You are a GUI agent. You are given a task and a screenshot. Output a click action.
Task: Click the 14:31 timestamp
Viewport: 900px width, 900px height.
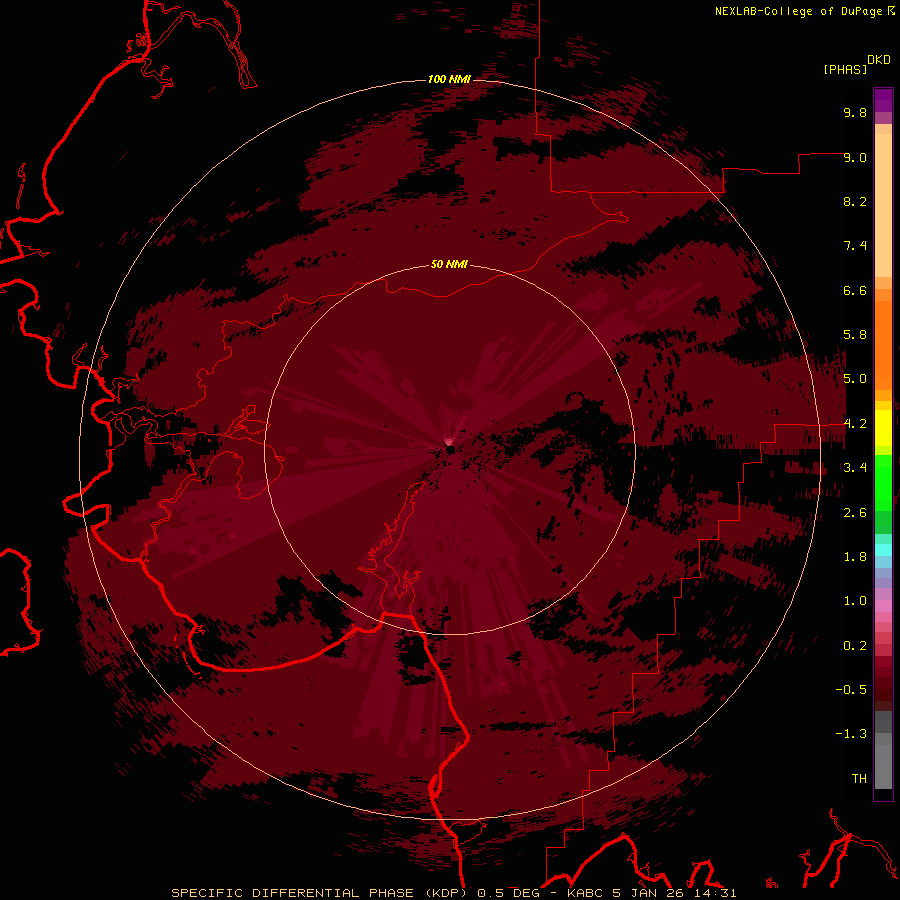715,893
